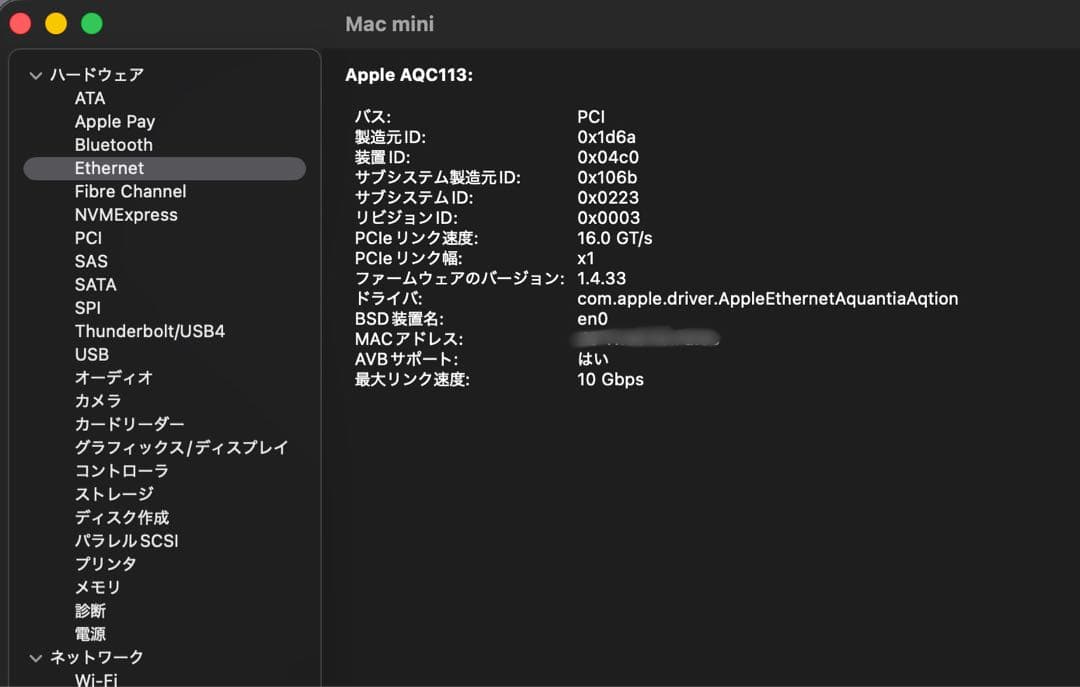The image size is (1080, 687).
Task: Select カメラ in the sidebar
Action: [x=98, y=401]
